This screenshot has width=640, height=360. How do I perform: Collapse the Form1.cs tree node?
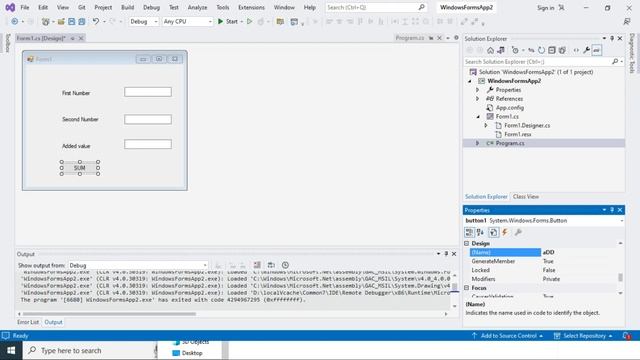478,117
